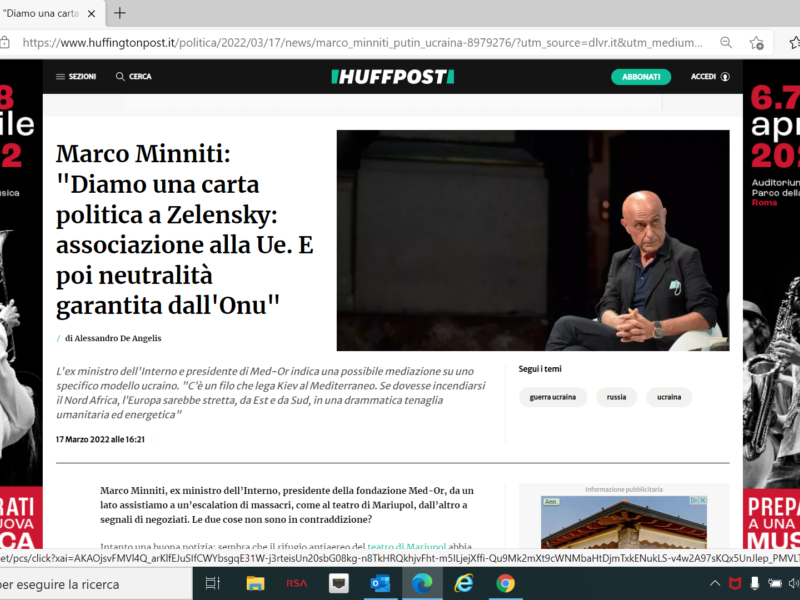Switch to Microsoft Edge on taskbar
The height and width of the screenshot is (600, 800).
click(422, 583)
